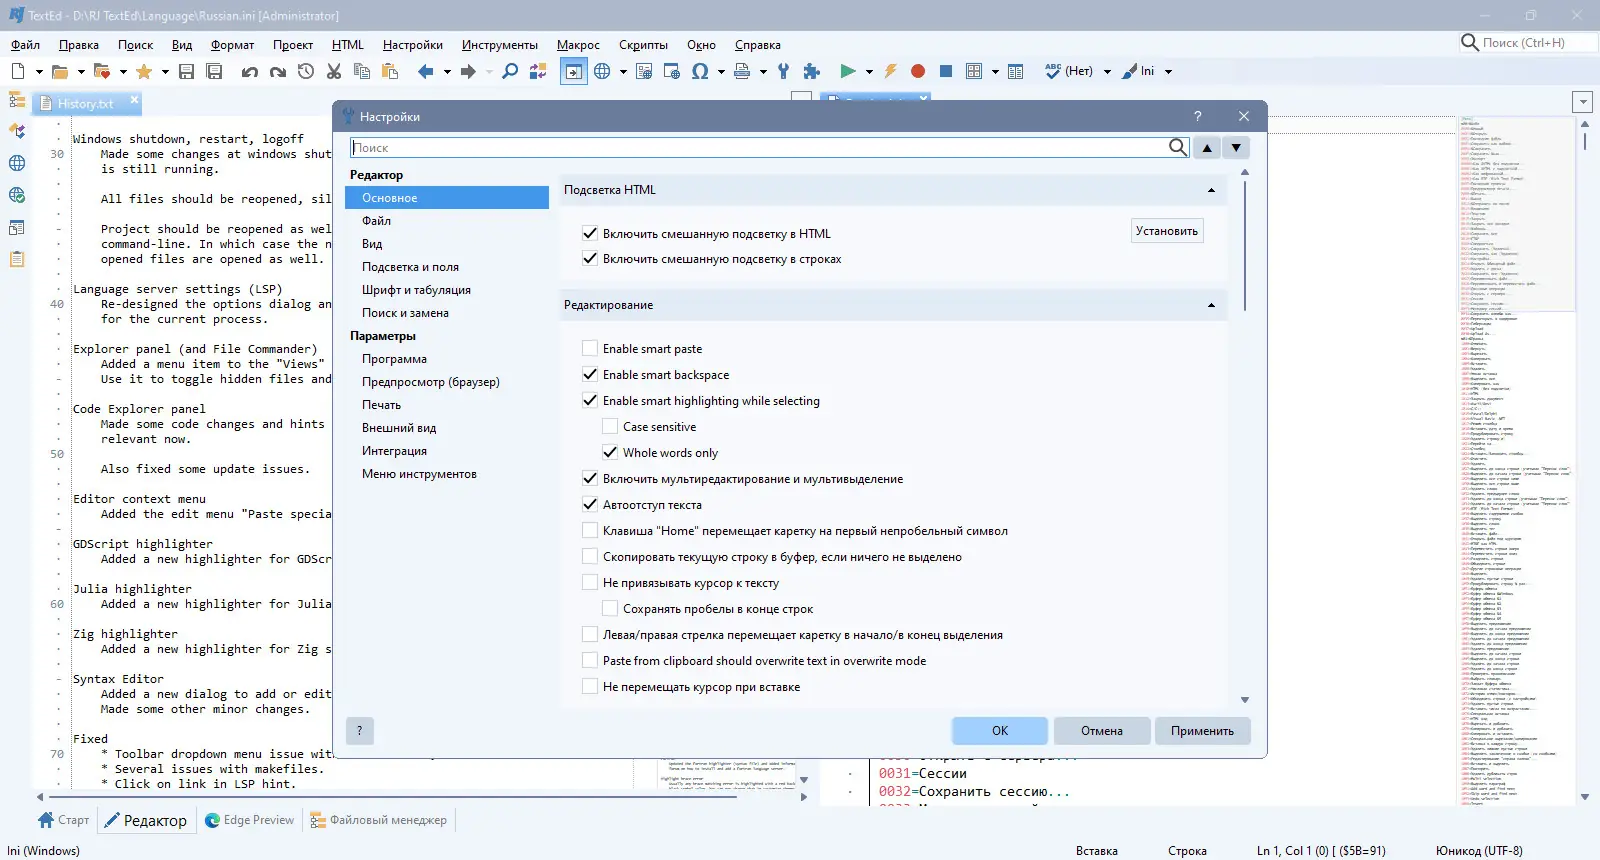Viewport: 1600px width, 860px height.
Task: Open the history clock icon
Action: point(306,71)
